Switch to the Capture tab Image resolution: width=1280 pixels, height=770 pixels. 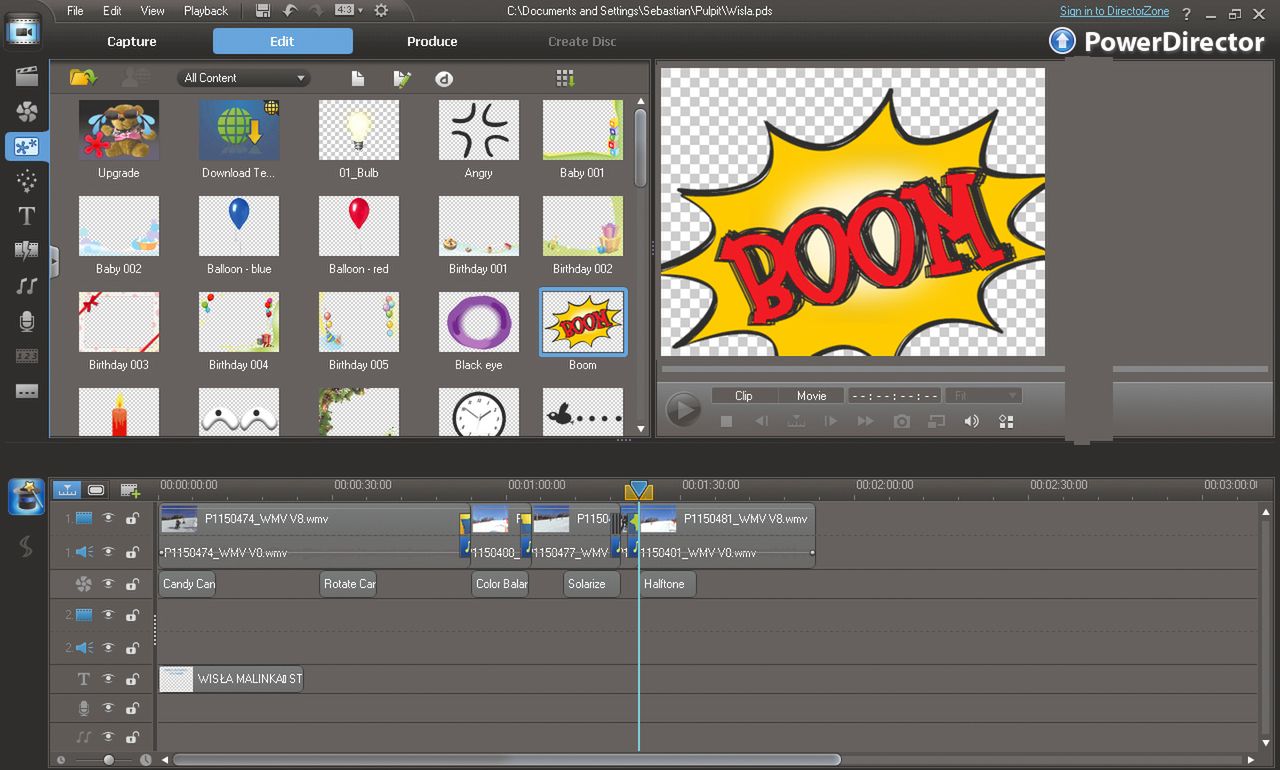click(132, 41)
